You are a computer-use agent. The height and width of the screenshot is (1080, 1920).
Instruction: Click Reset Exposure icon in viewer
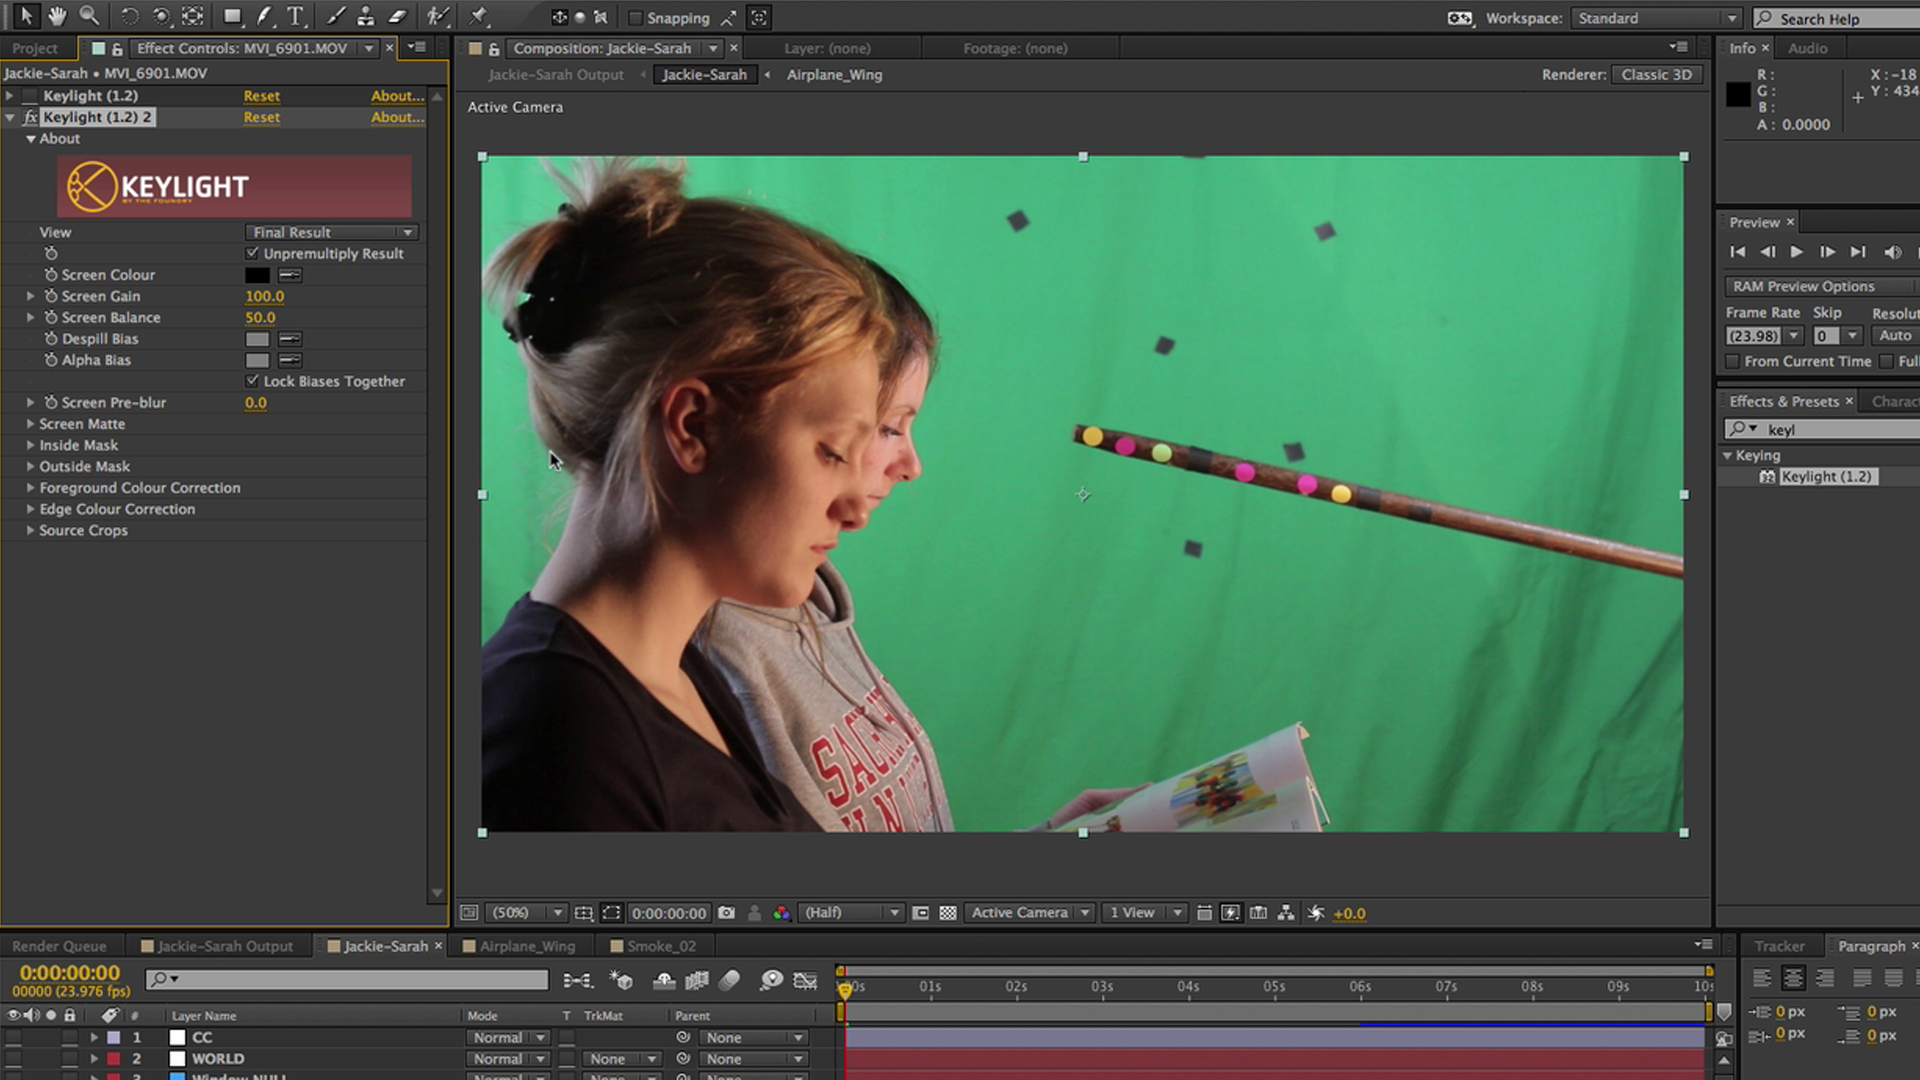pos(1316,913)
